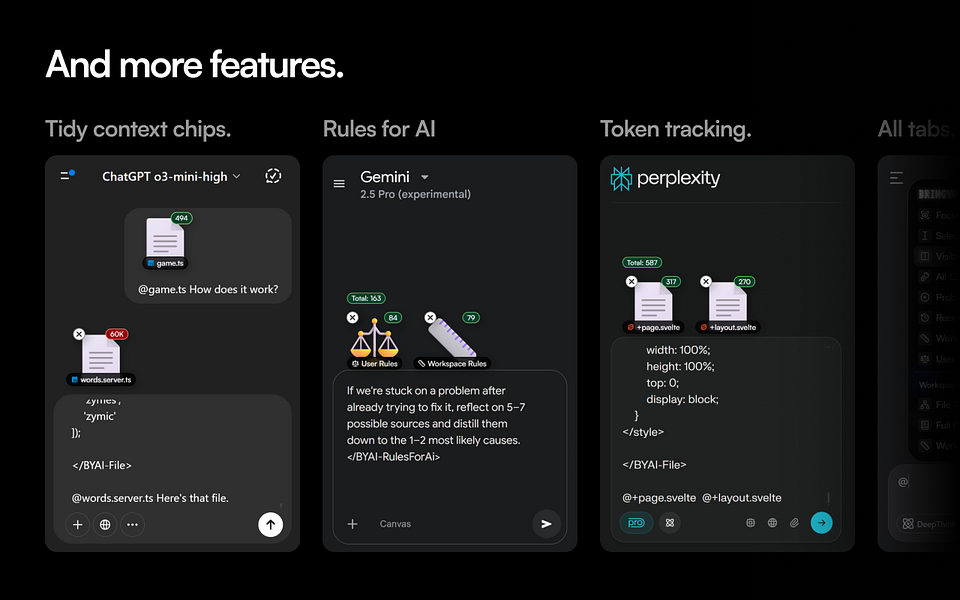Remove the words.server.ts file chip
The height and width of the screenshot is (600, 960).
point(79,334)
